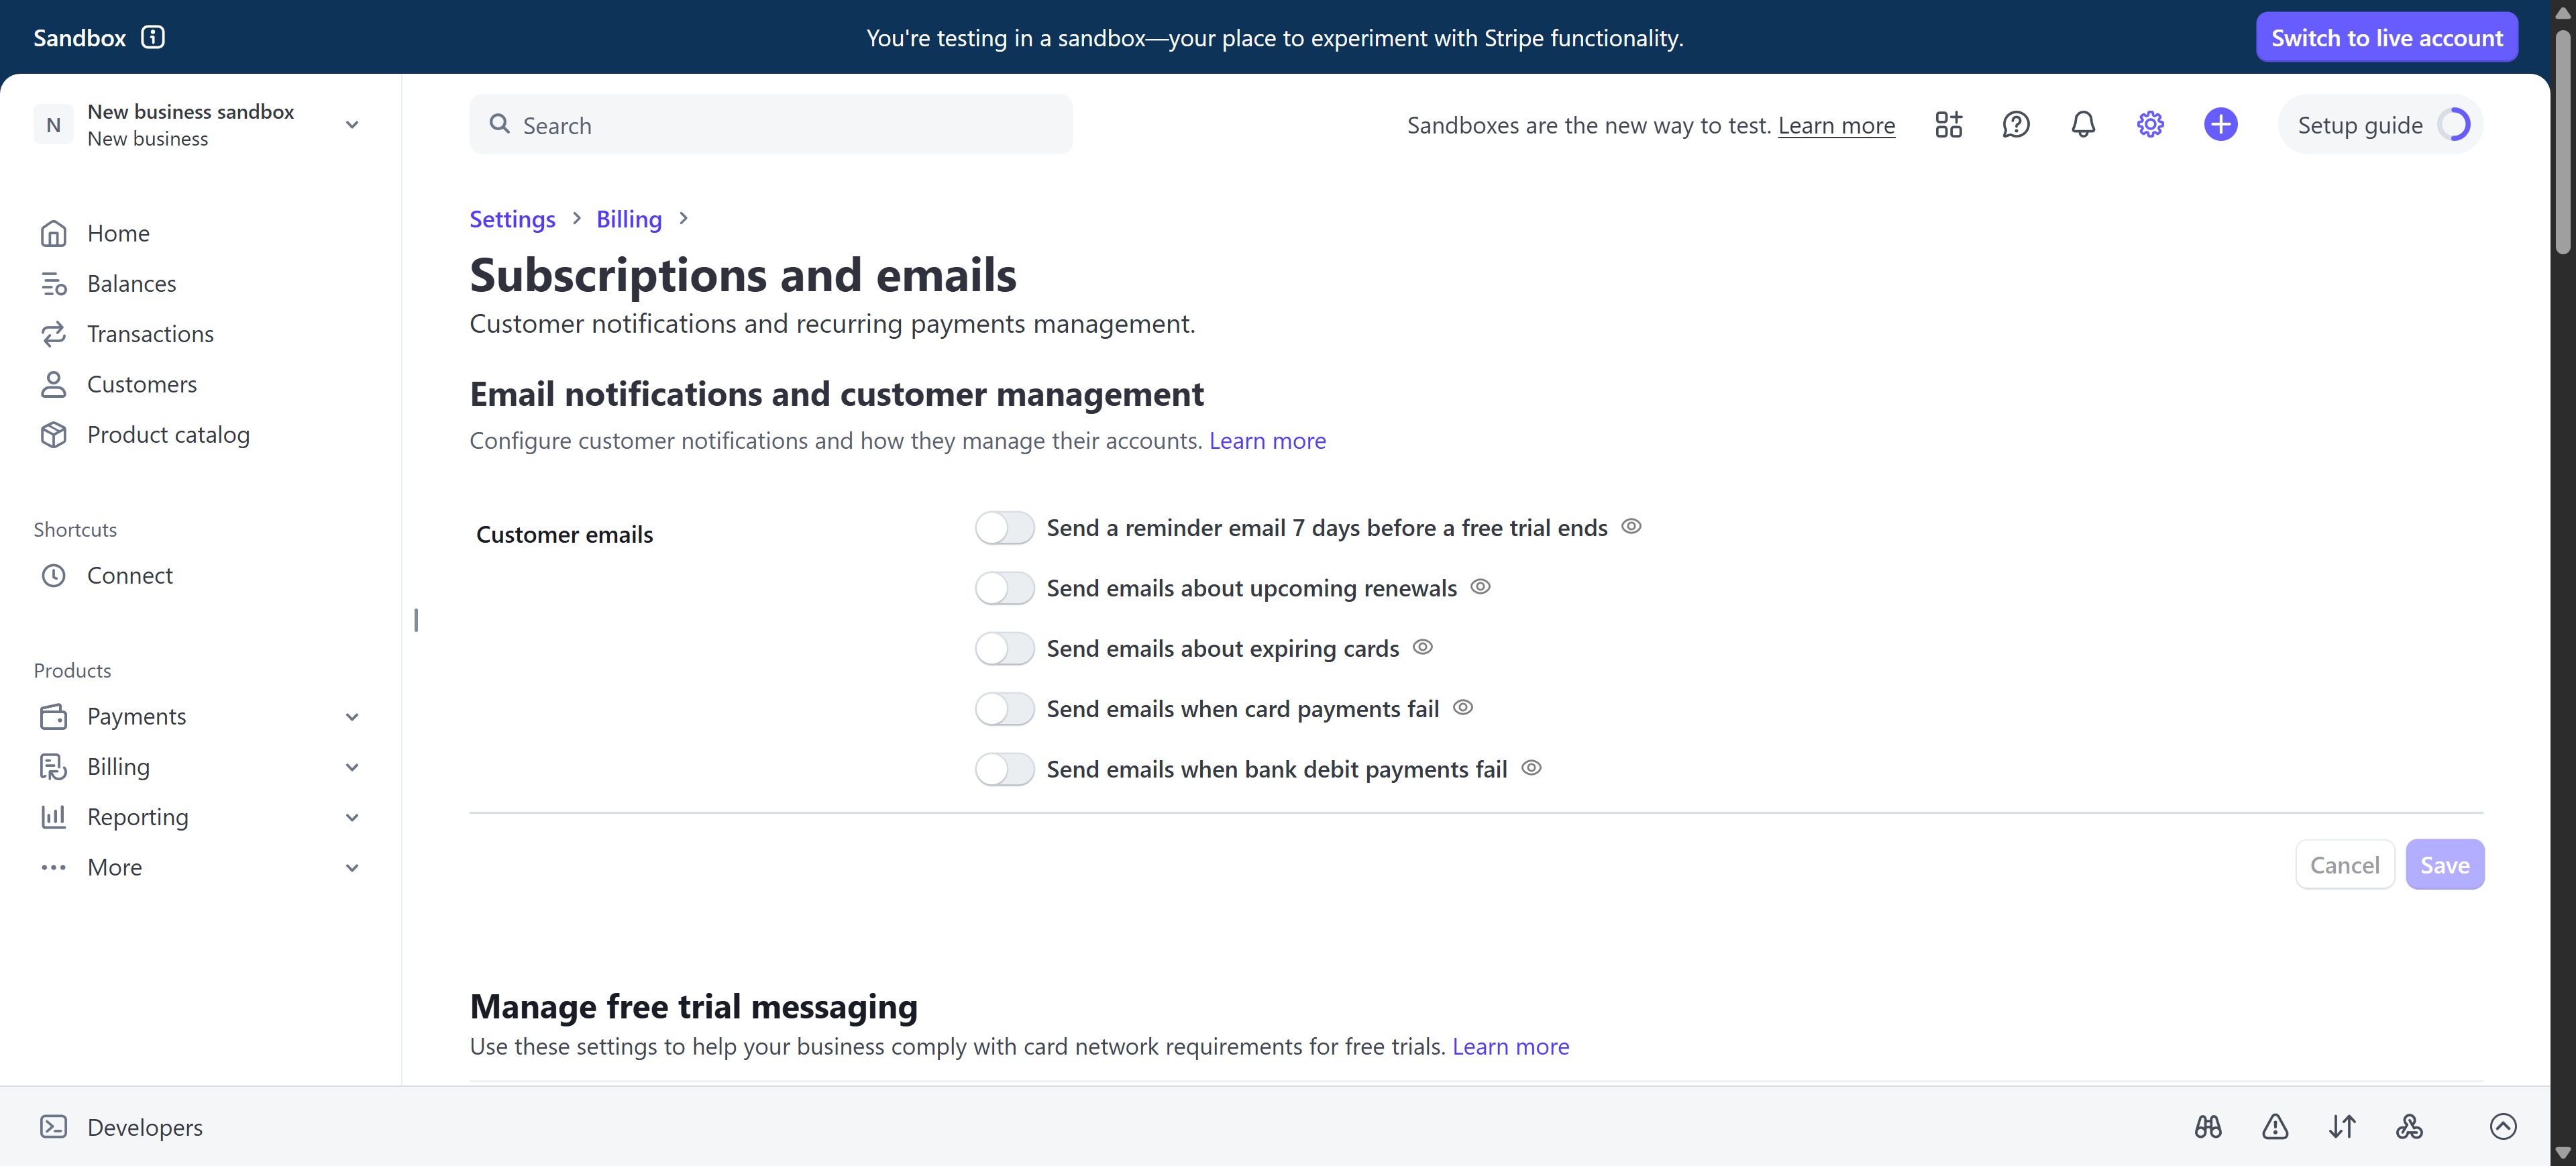The height and width of the screenshot is (1166, 2576).
Task: Expand the Billing section chevron
Action: 352,767
